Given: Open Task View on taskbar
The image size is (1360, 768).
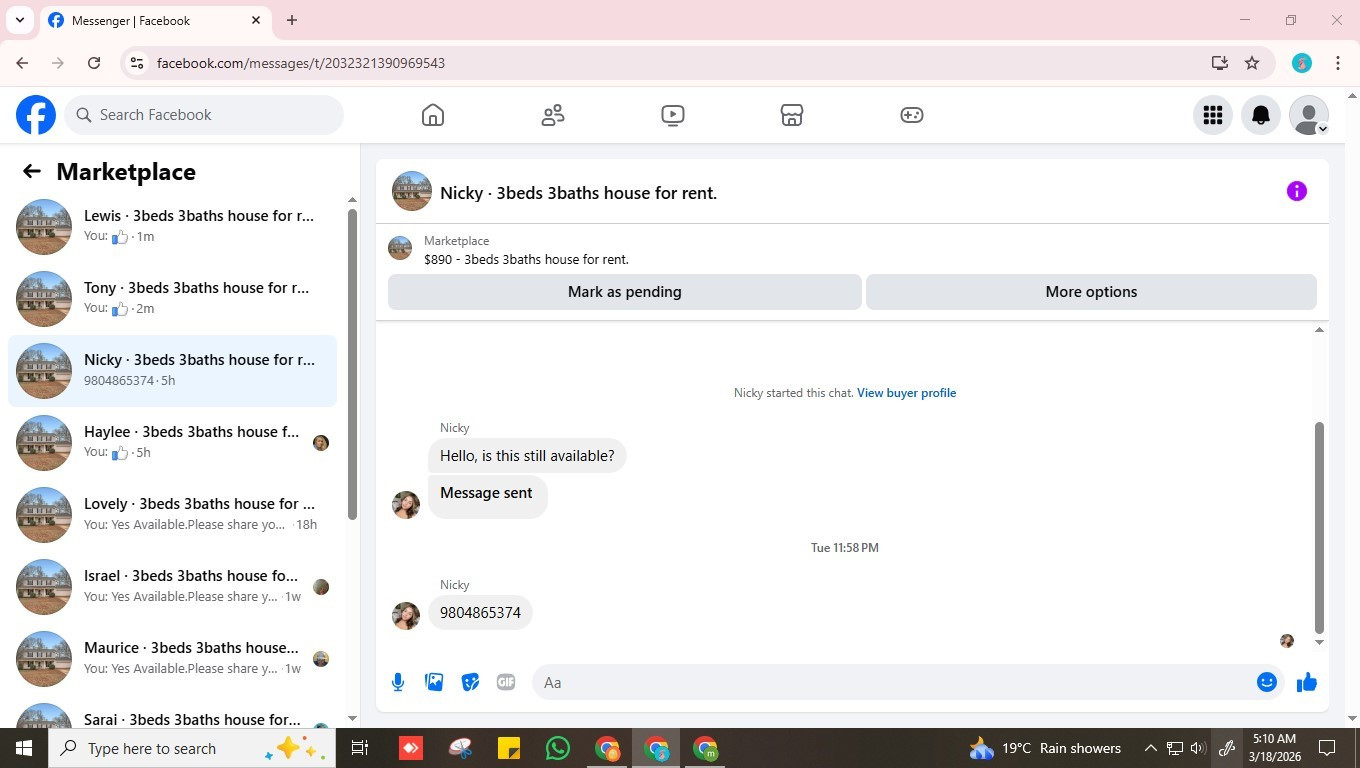Looking at the screenshot, I should pyautogui.click(x=360, y=748).
